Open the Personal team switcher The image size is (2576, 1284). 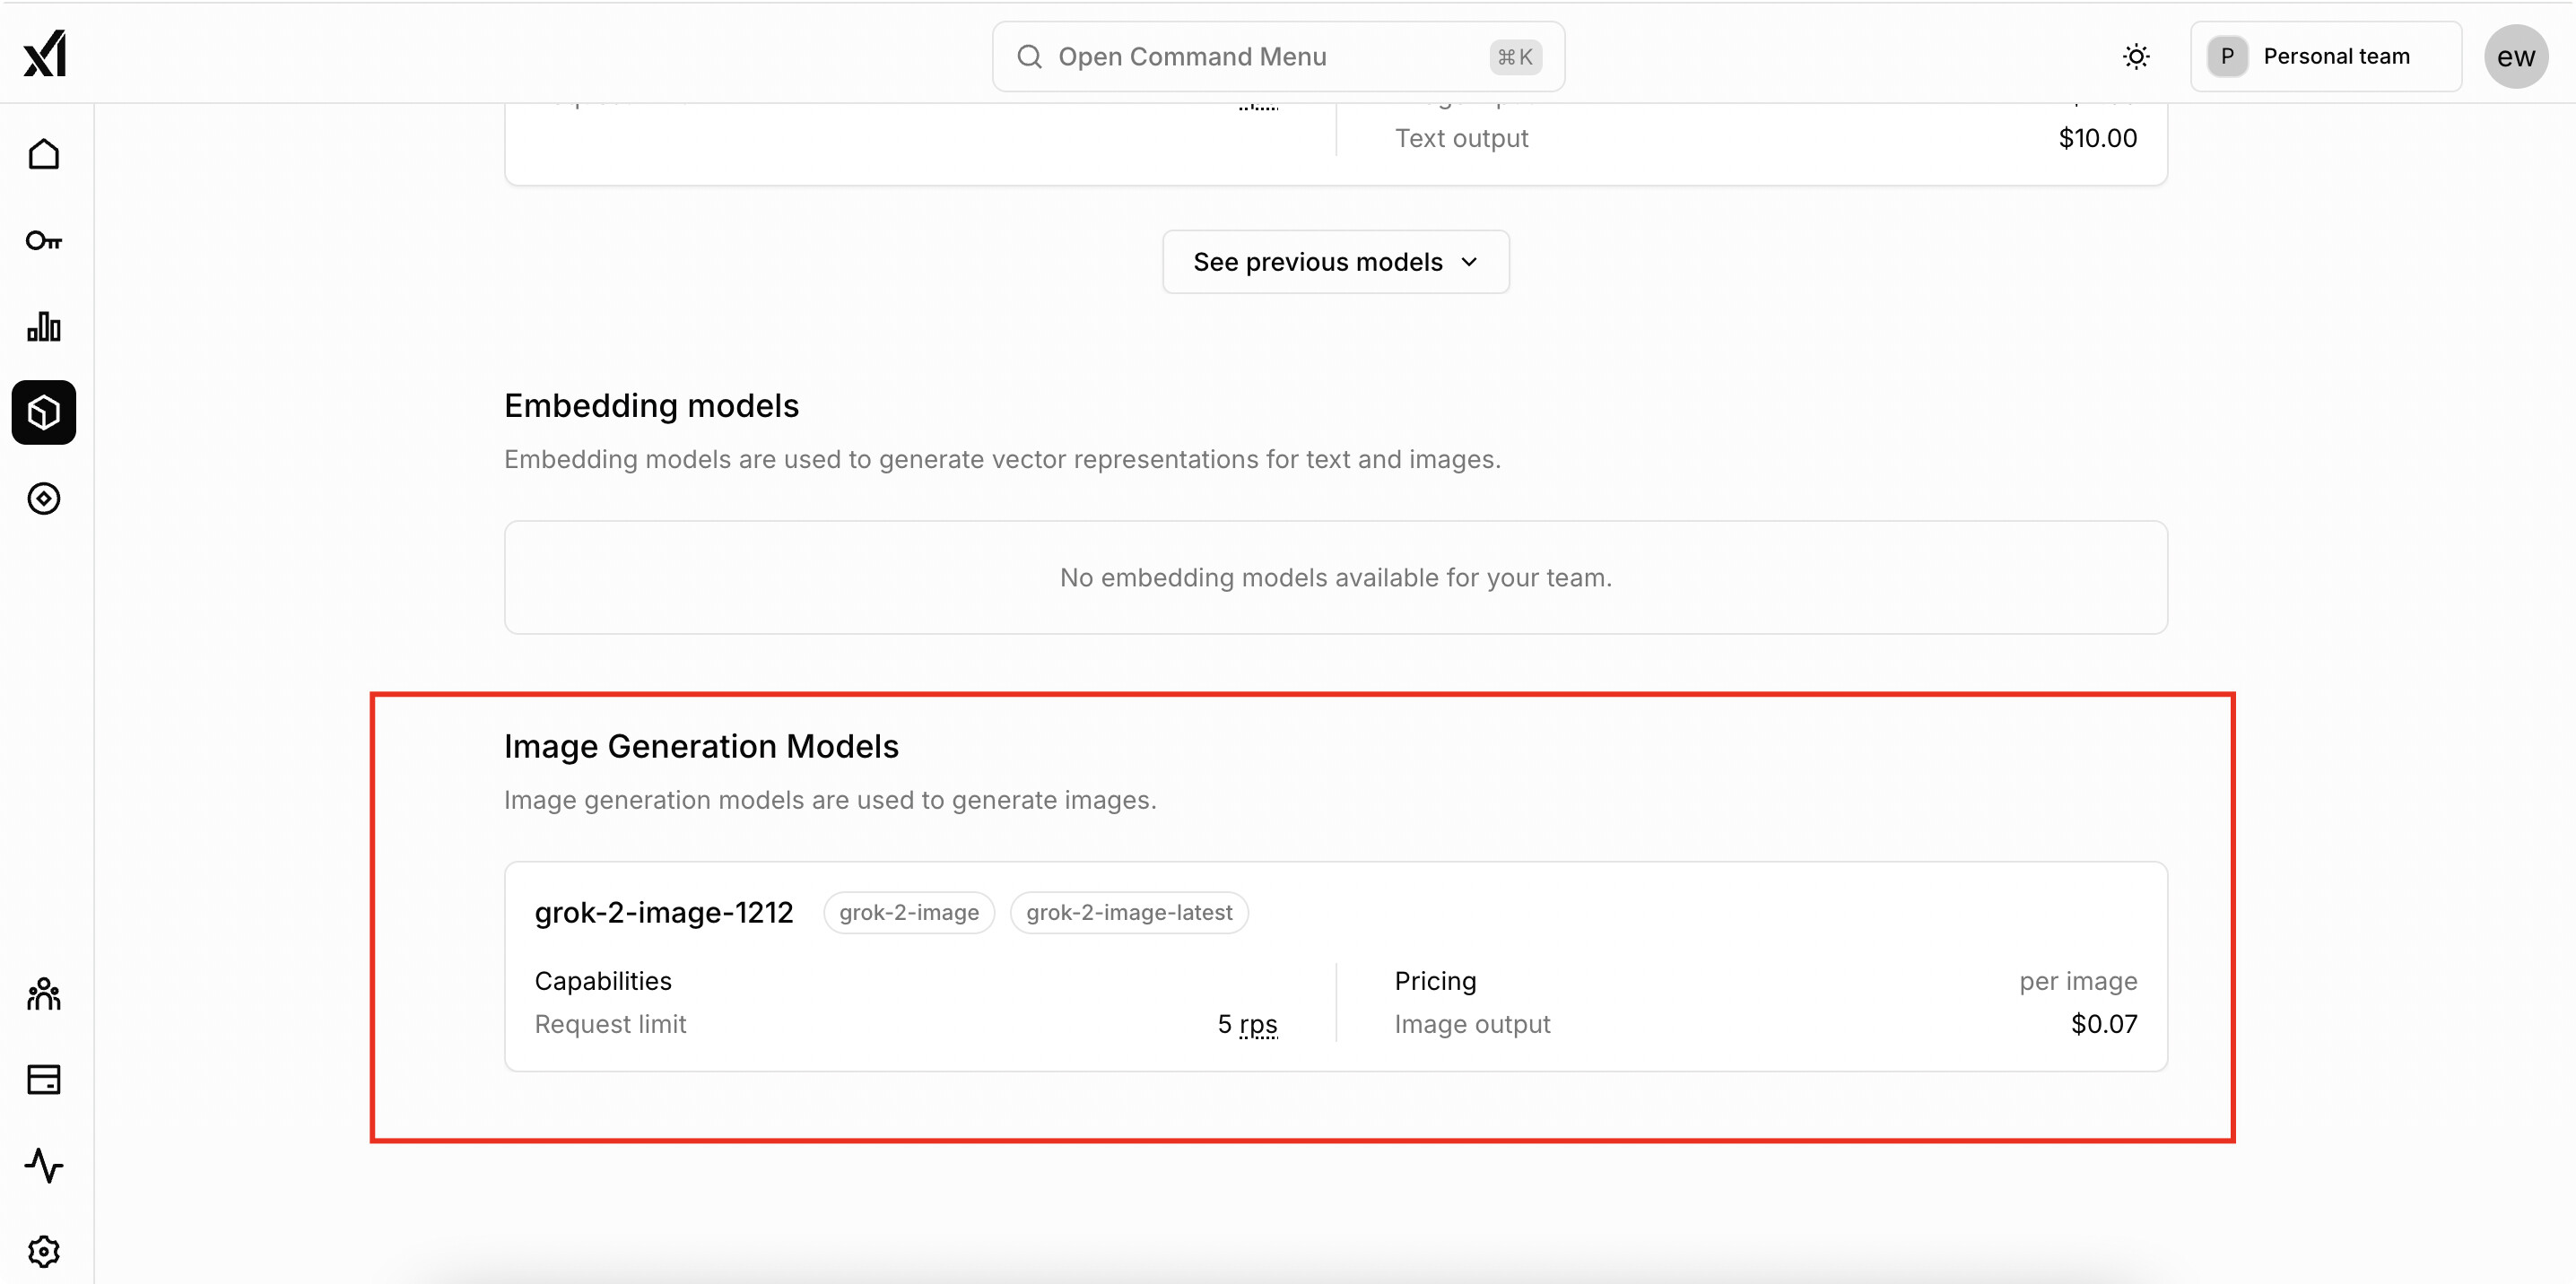[x=2326, y=56]
